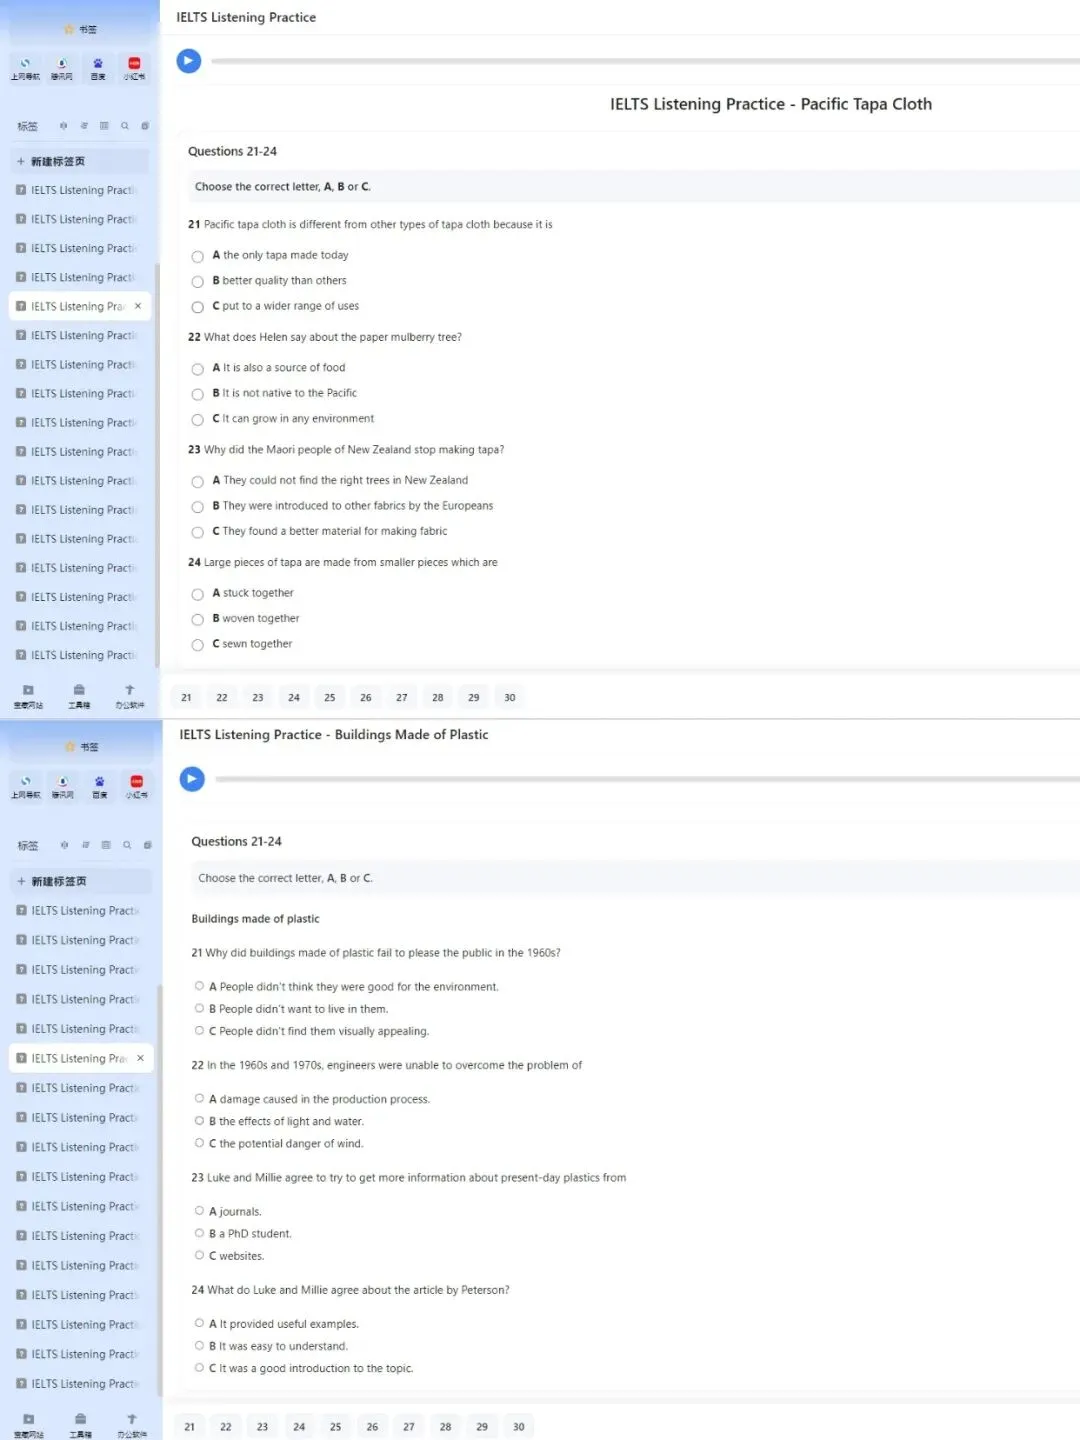Select 'A the only tapa made today'
The height and width of the screenshot is (1440, 1080).
point(197,256)
